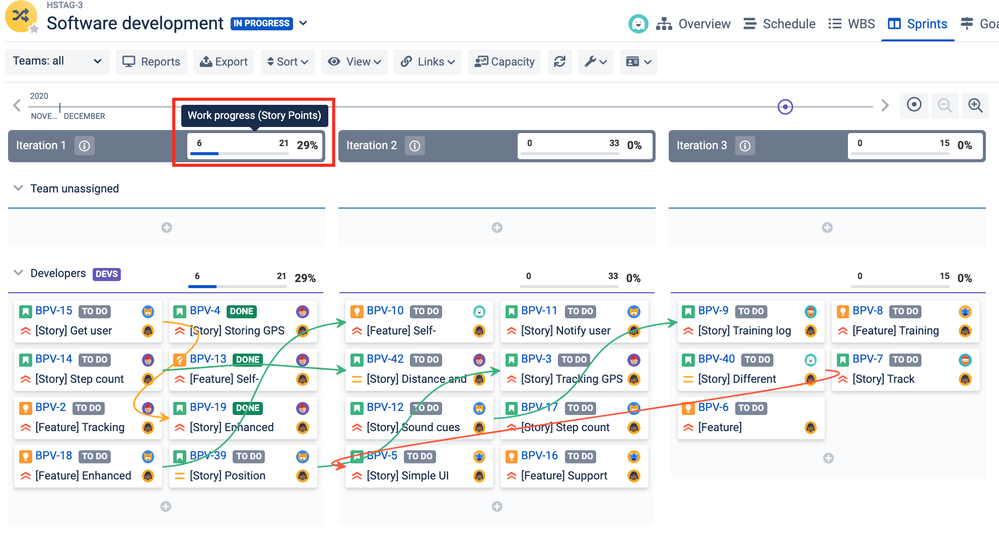Open the Sort dropdown
Screen dimensions: 999x540
coord(287,62)
